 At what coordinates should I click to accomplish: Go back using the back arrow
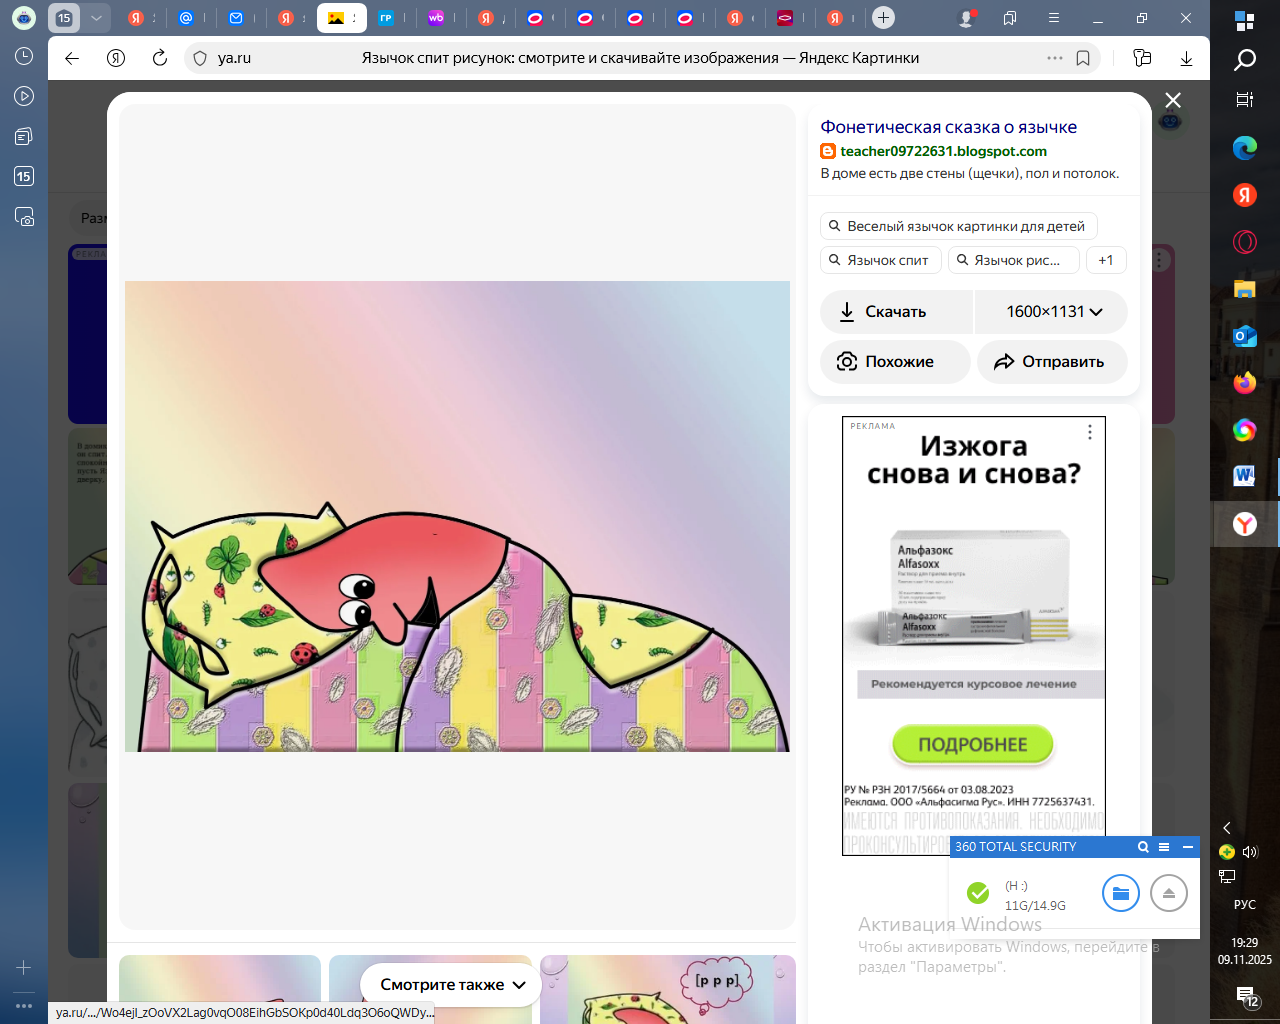pos(72,58)
